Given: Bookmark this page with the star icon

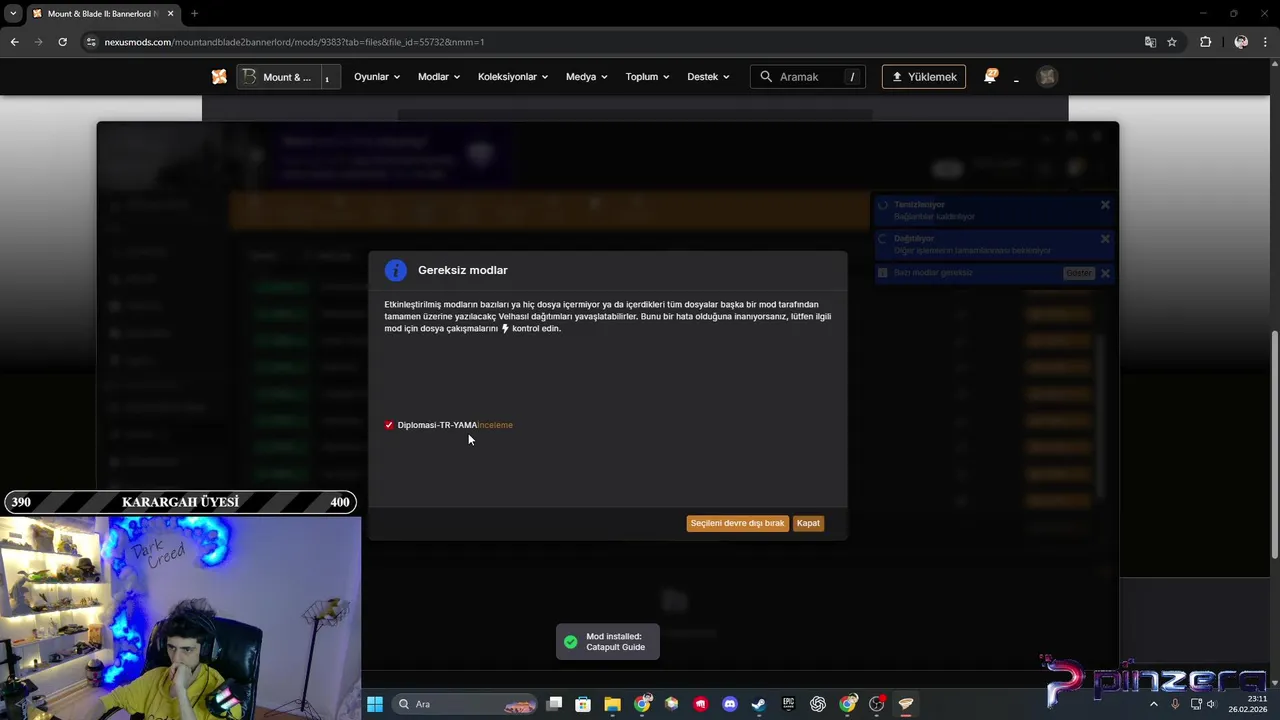Looking at the screenshot, I should point(1172,42).
